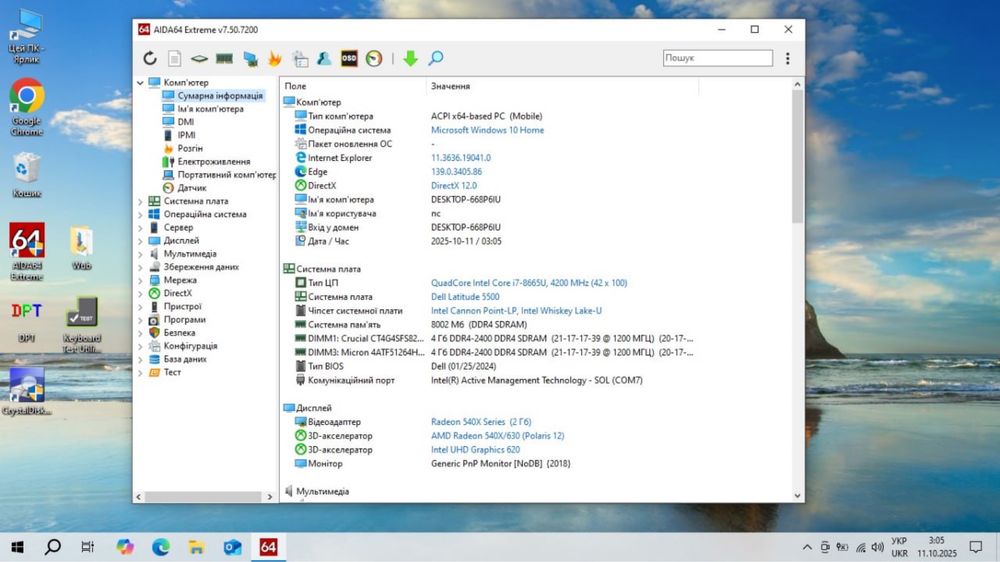The width and height of the screenshot is (1000, 562).
Task: Open the Radeon 540X Series link
Action: coord(481,422)
